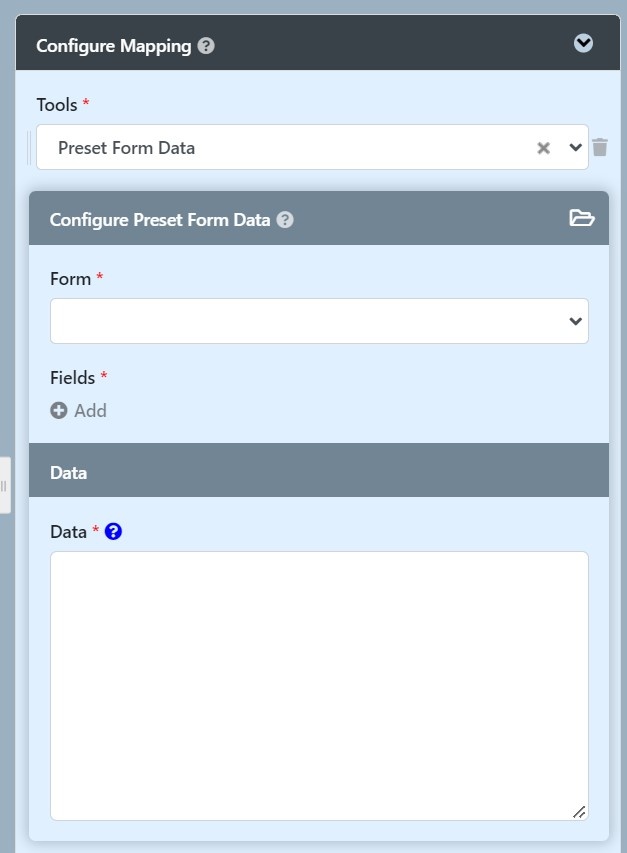Collapse the Configure Mapping panel
Viewport: 627px width, 853px height.
[x=583, y=43]
